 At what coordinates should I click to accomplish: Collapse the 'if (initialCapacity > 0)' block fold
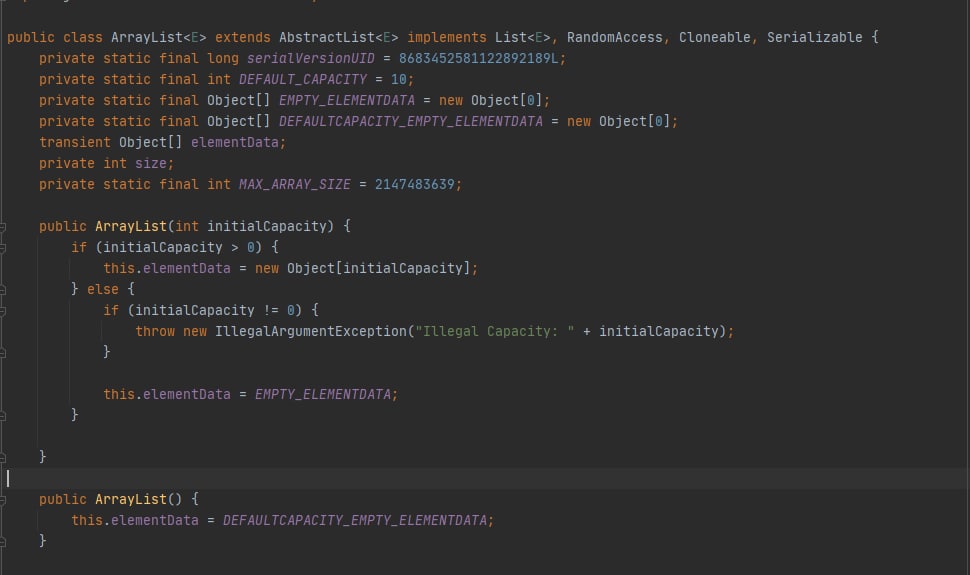pos(2,248)
